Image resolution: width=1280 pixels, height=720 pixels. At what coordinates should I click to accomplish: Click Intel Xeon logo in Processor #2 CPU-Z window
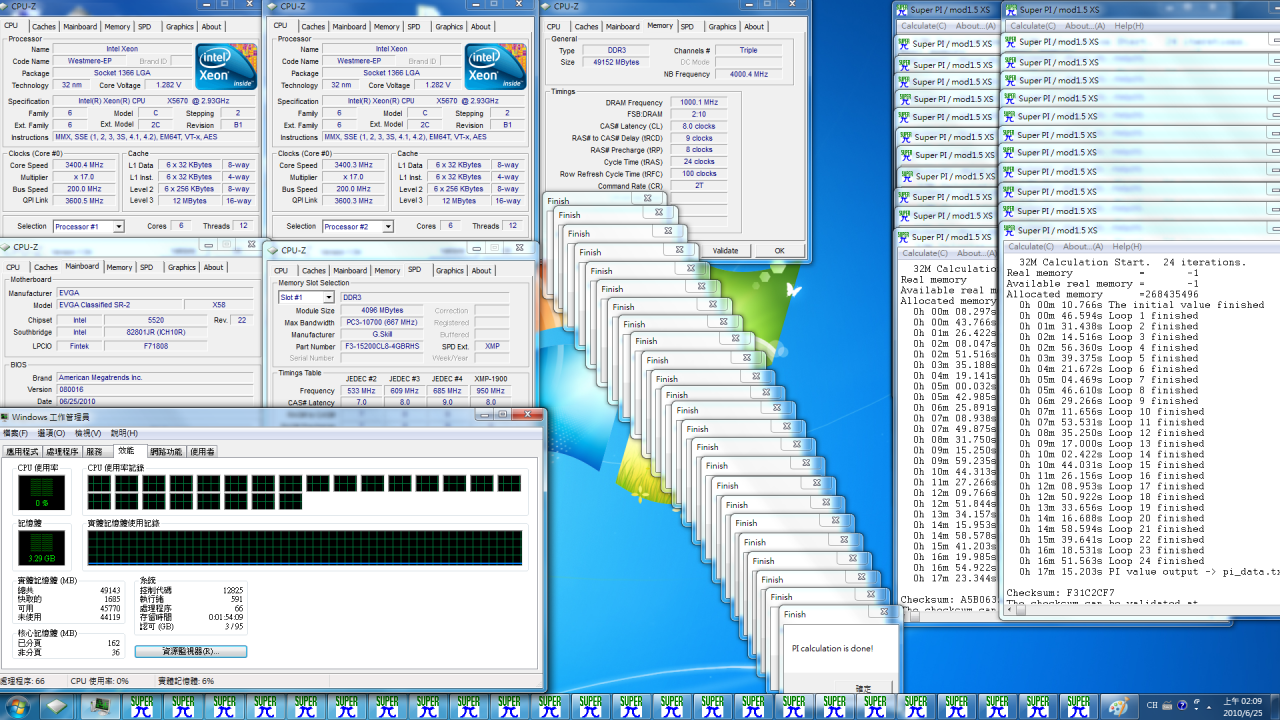coord(496,67)
